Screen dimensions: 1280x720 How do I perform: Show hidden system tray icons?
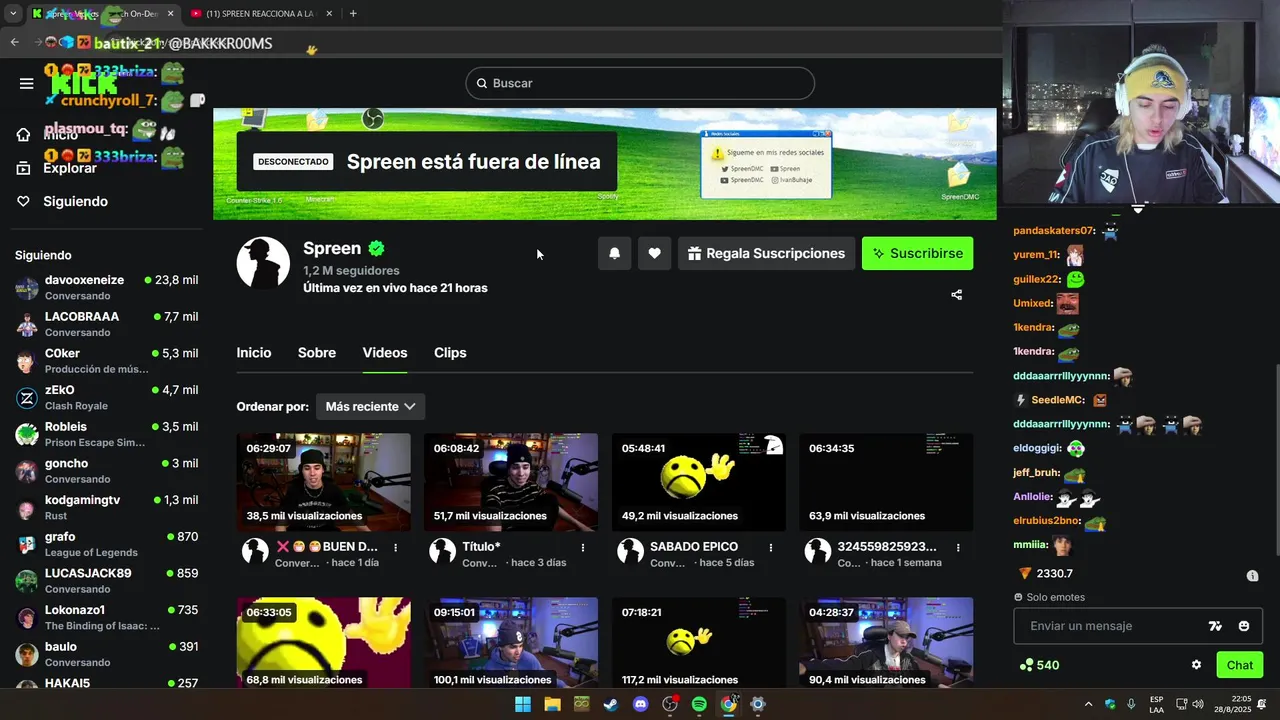(1088, 704)
